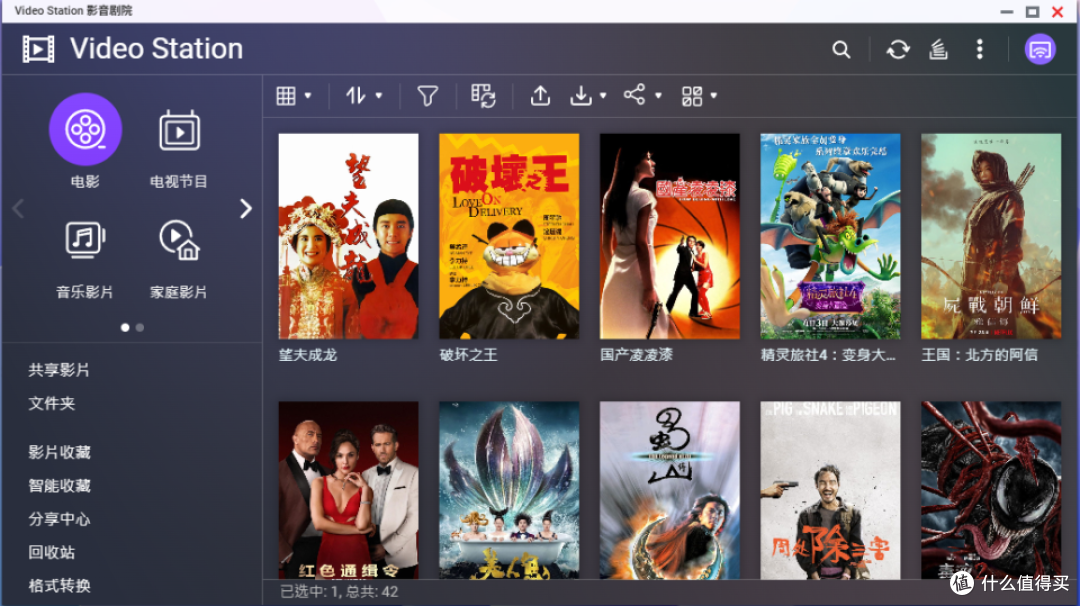The width and height of the screenshot is (1080, 606).
Task: Go to next category page arrow
Action: (x=246, y=209)
